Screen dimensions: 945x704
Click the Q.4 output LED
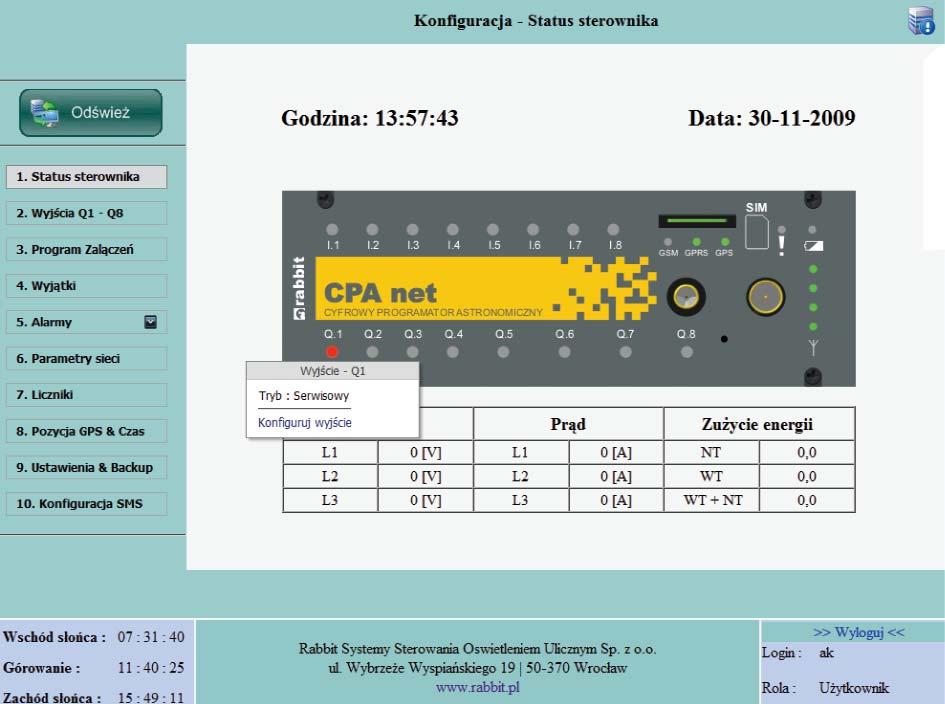(453, 351)
